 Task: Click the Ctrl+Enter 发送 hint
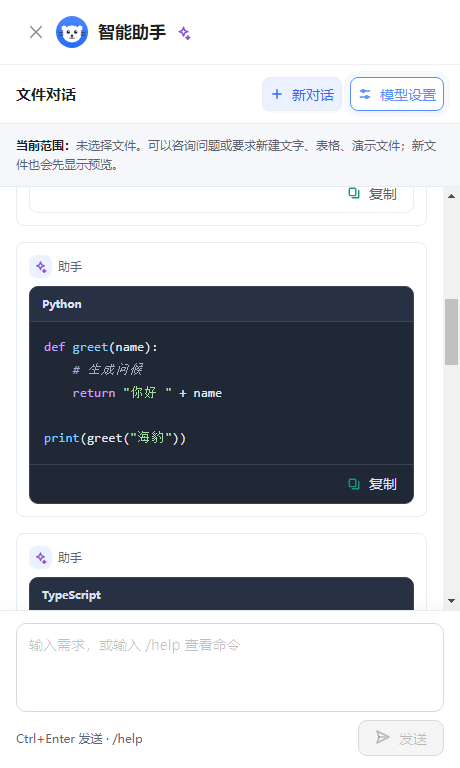coord(79,739)
